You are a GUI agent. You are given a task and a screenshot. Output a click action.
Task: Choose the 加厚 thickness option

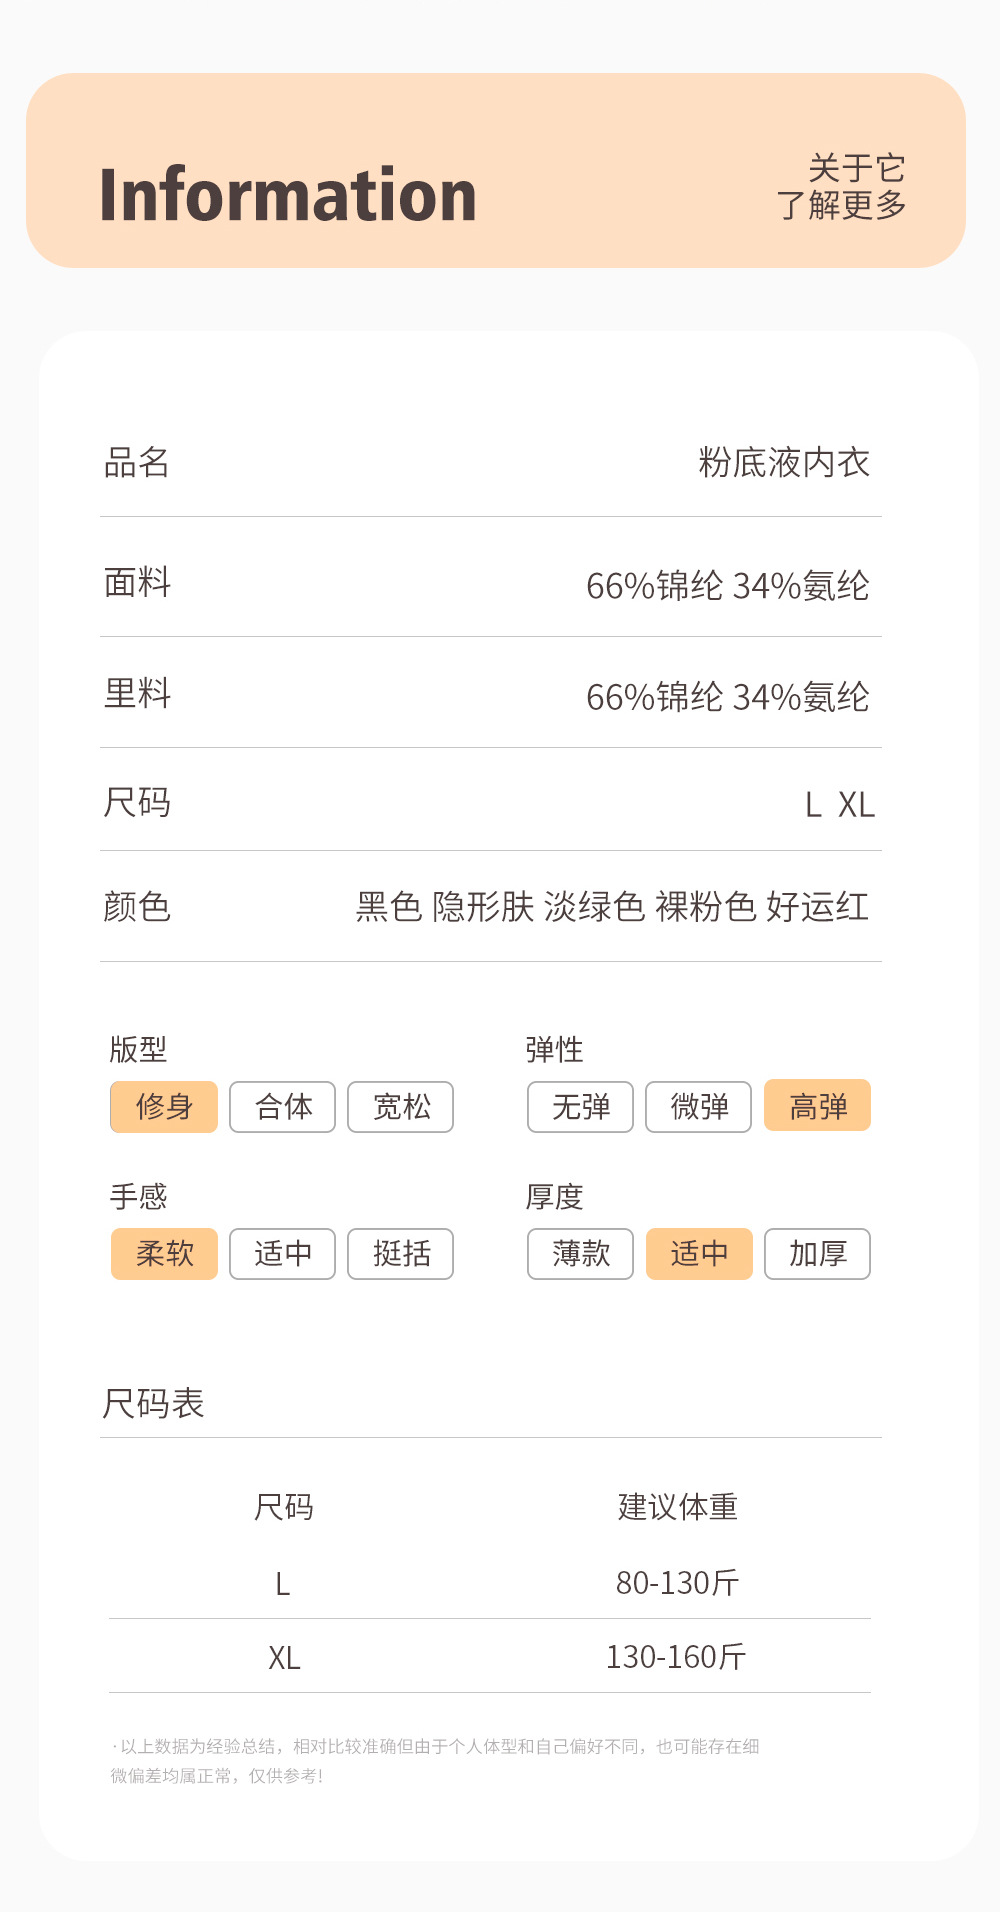click(817, 1254)
